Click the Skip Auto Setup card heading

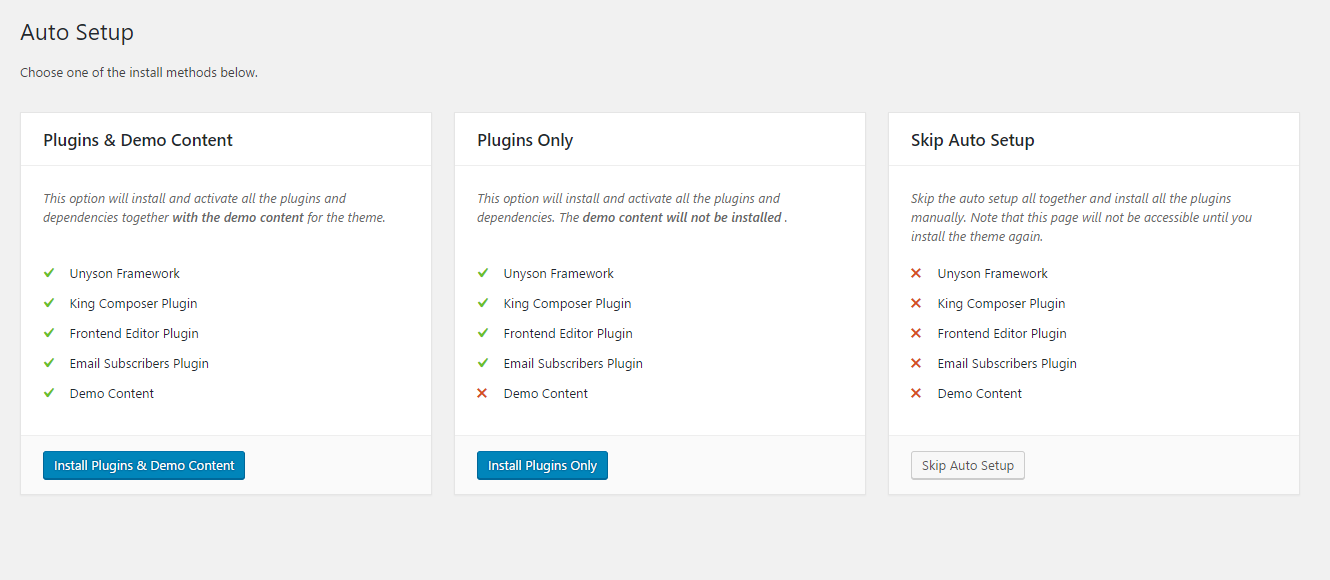click(x=972, y=140)
